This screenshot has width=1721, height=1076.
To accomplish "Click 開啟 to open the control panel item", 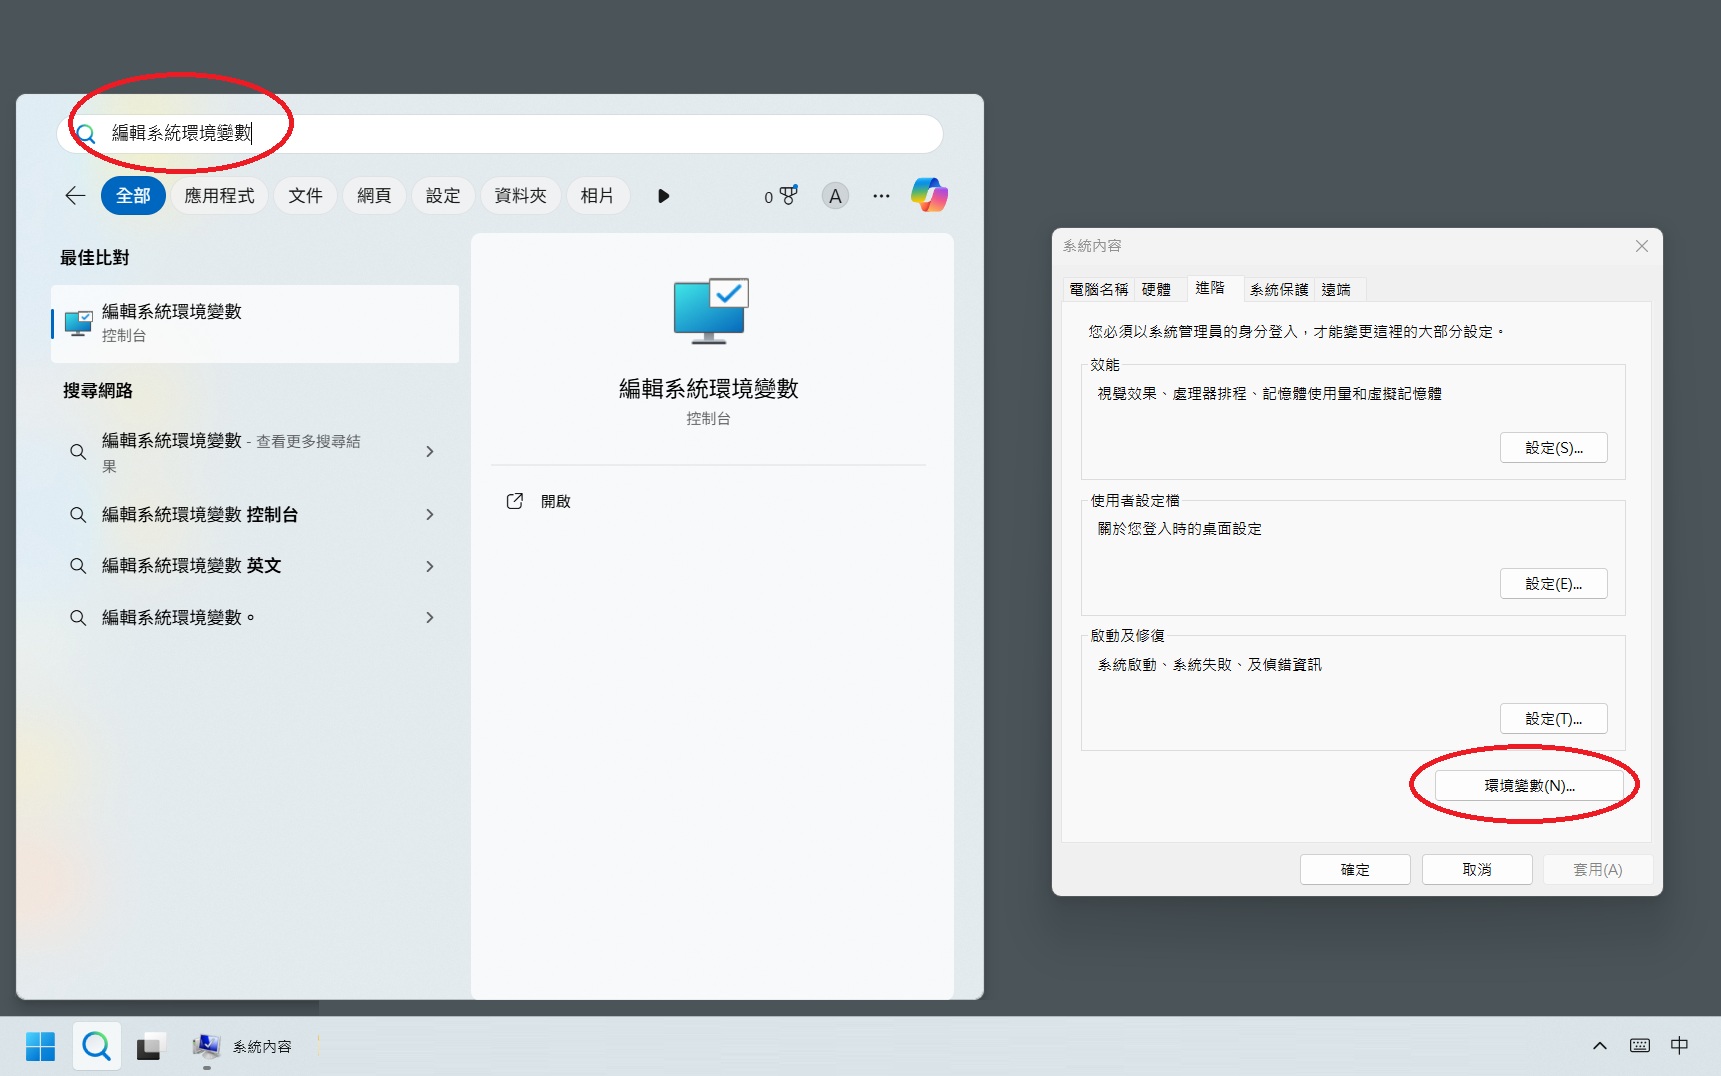I will point(555,501).
